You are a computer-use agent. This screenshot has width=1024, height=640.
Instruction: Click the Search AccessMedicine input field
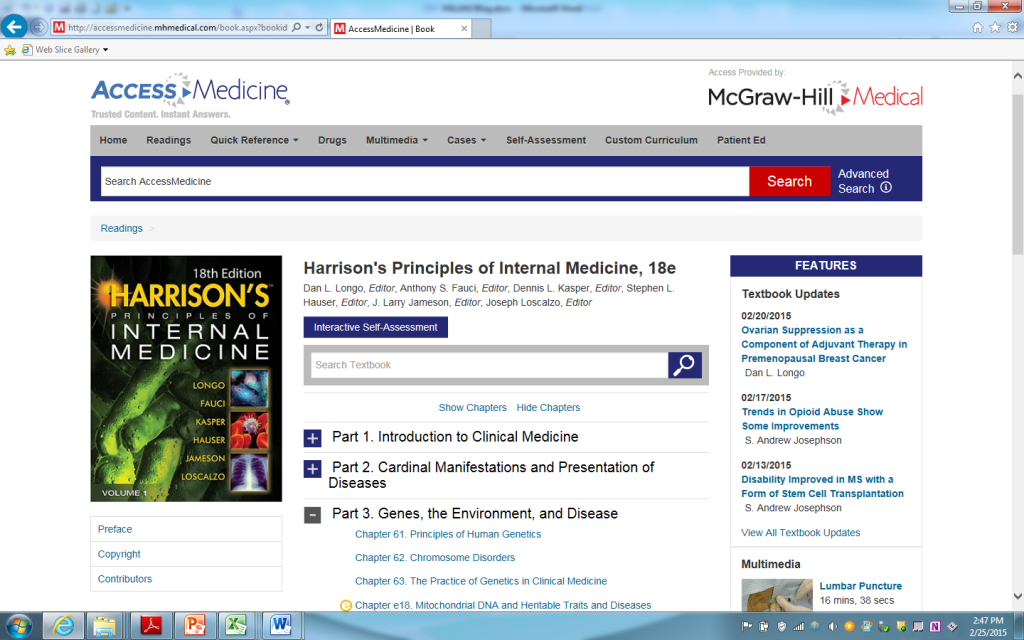tap(424, 181)
